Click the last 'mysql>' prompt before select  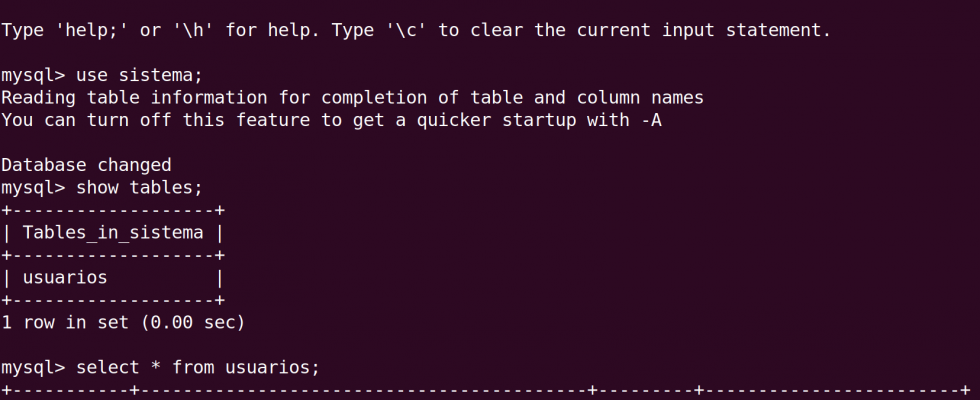point(33,368)
